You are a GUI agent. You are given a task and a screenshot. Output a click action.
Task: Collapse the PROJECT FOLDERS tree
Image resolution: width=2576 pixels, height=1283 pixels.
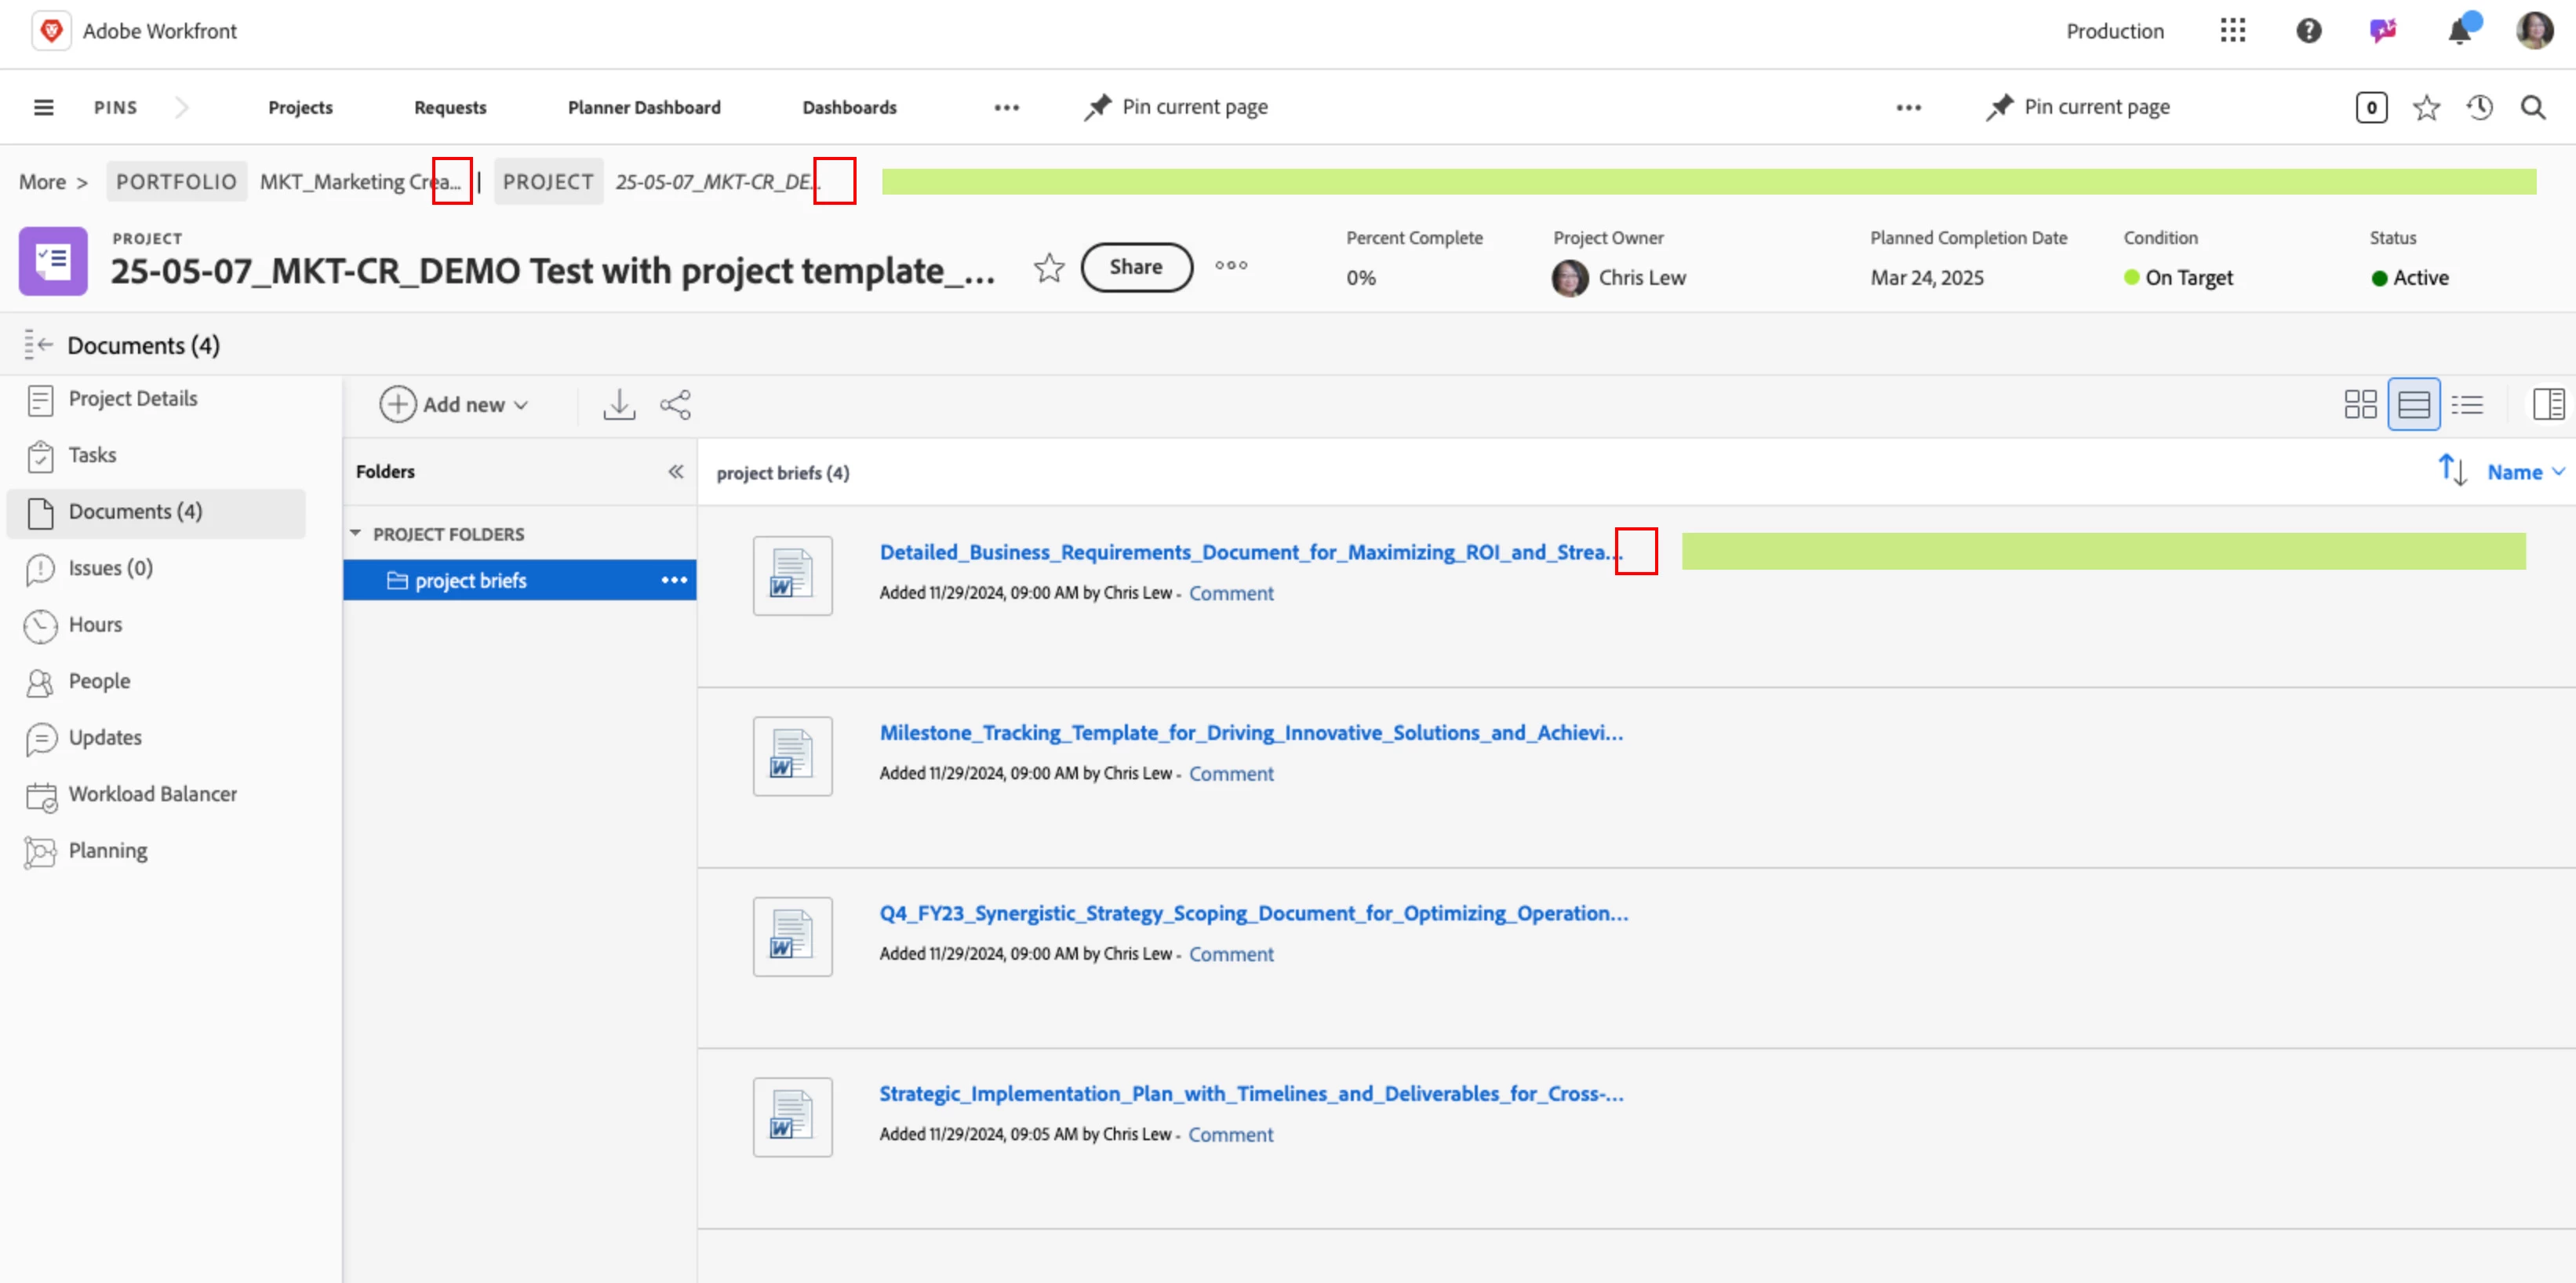(x=355, y=533)
